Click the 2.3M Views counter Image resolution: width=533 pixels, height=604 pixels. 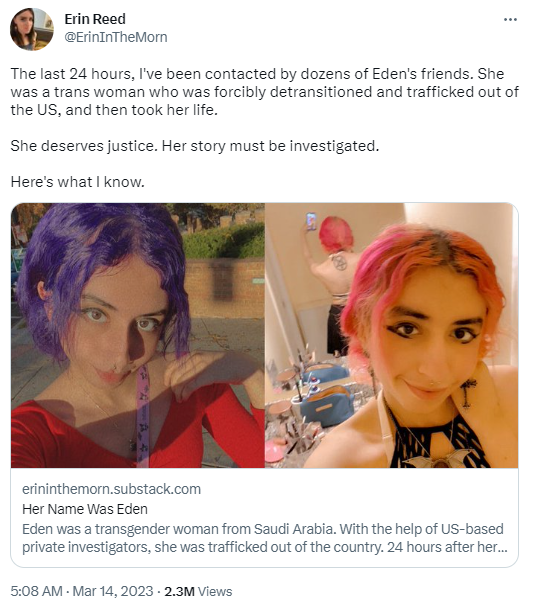pyautogui.click(x=198, y=591)
